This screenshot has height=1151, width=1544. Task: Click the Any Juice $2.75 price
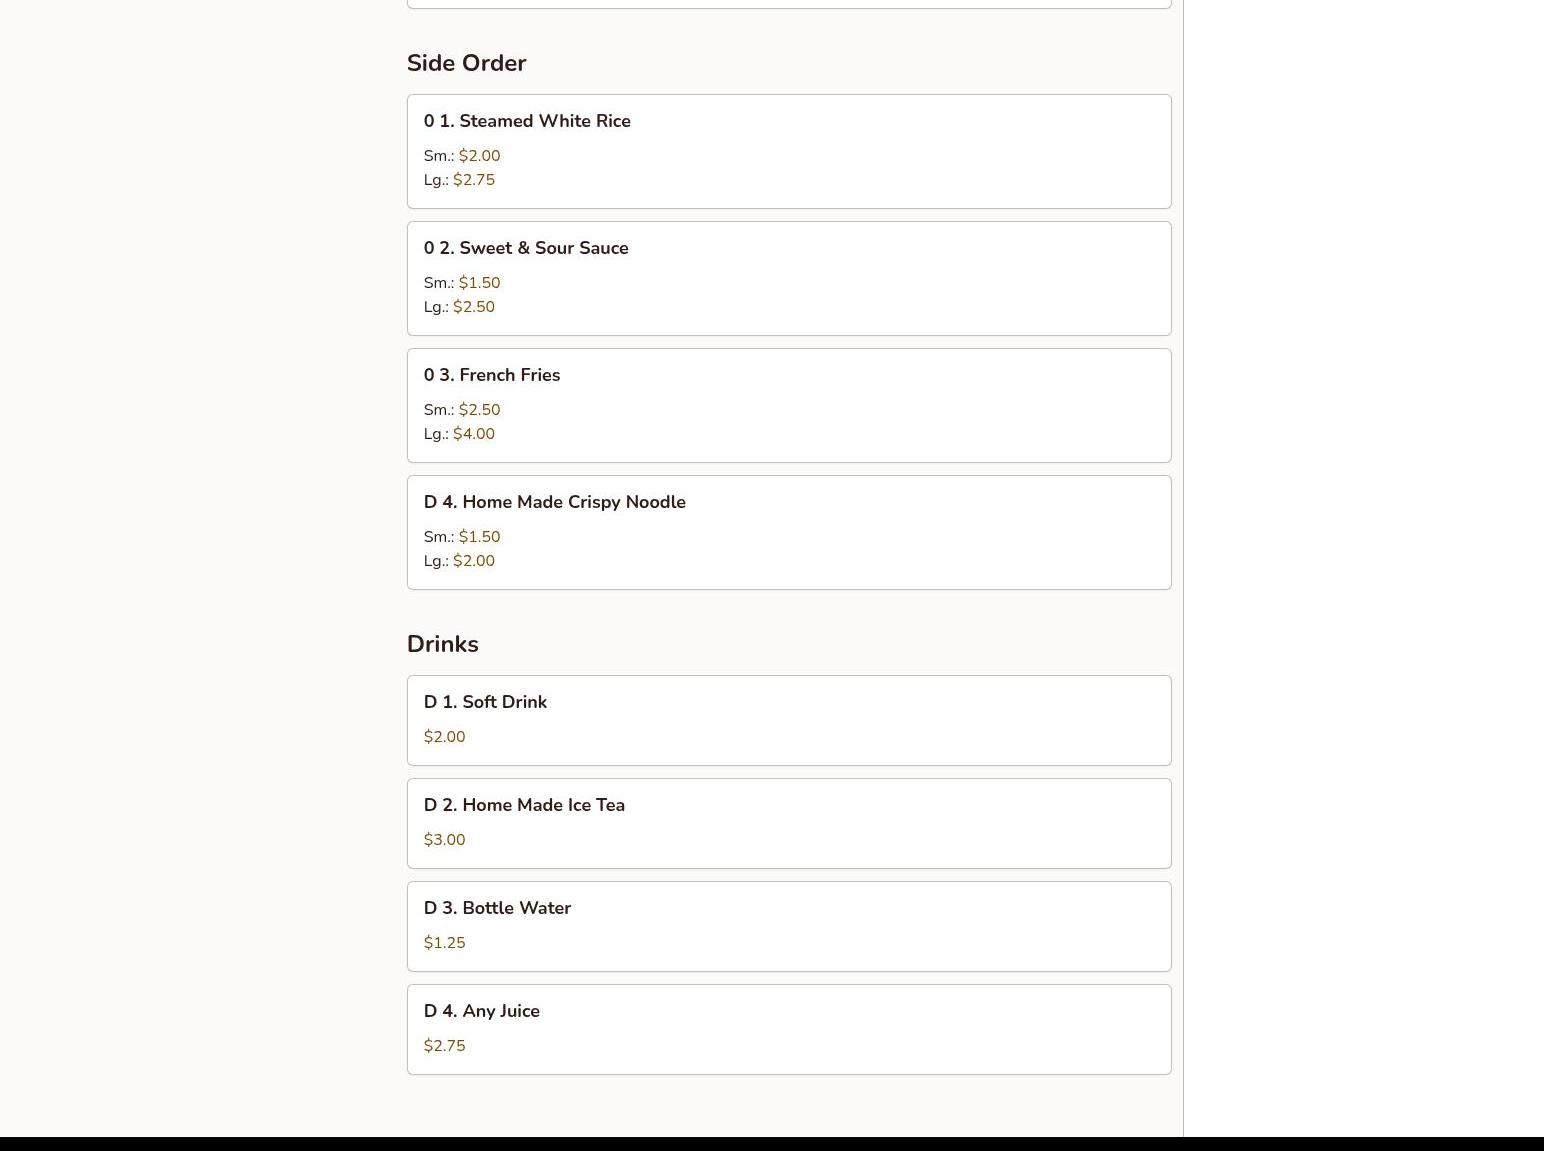[445, 1046]
